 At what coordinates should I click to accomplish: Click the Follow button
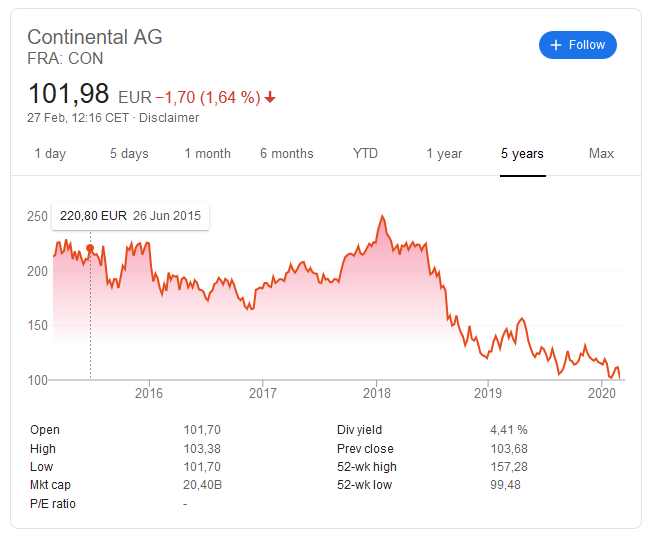tap(578, 45)
